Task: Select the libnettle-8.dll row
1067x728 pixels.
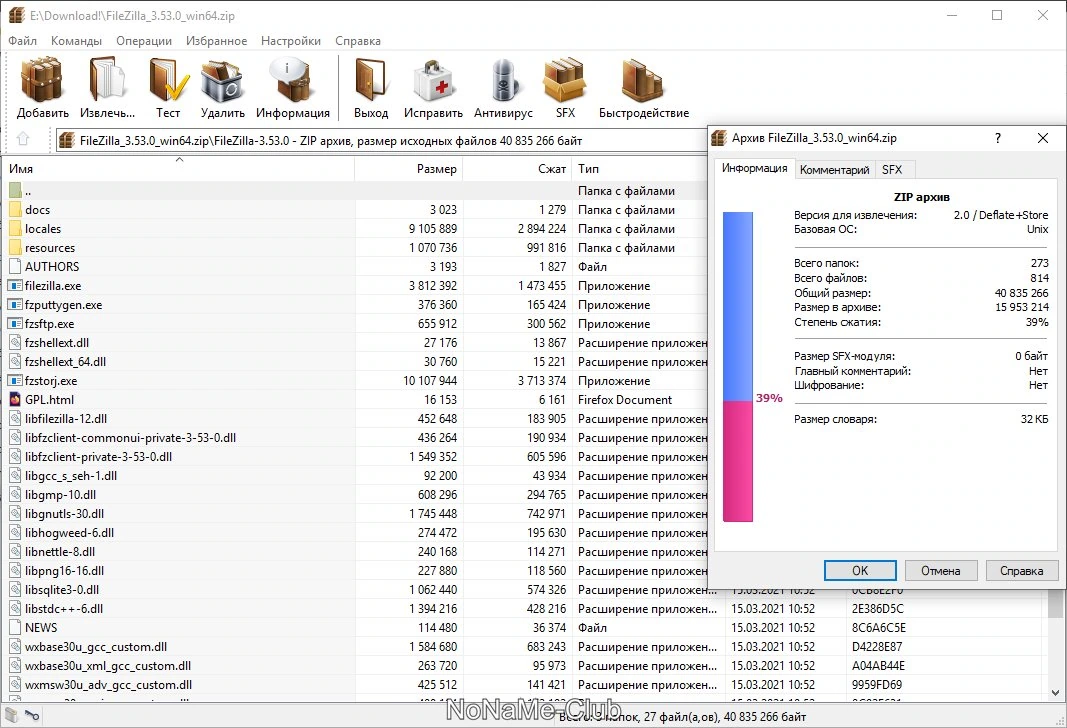Action: click(x=354, y=552)
